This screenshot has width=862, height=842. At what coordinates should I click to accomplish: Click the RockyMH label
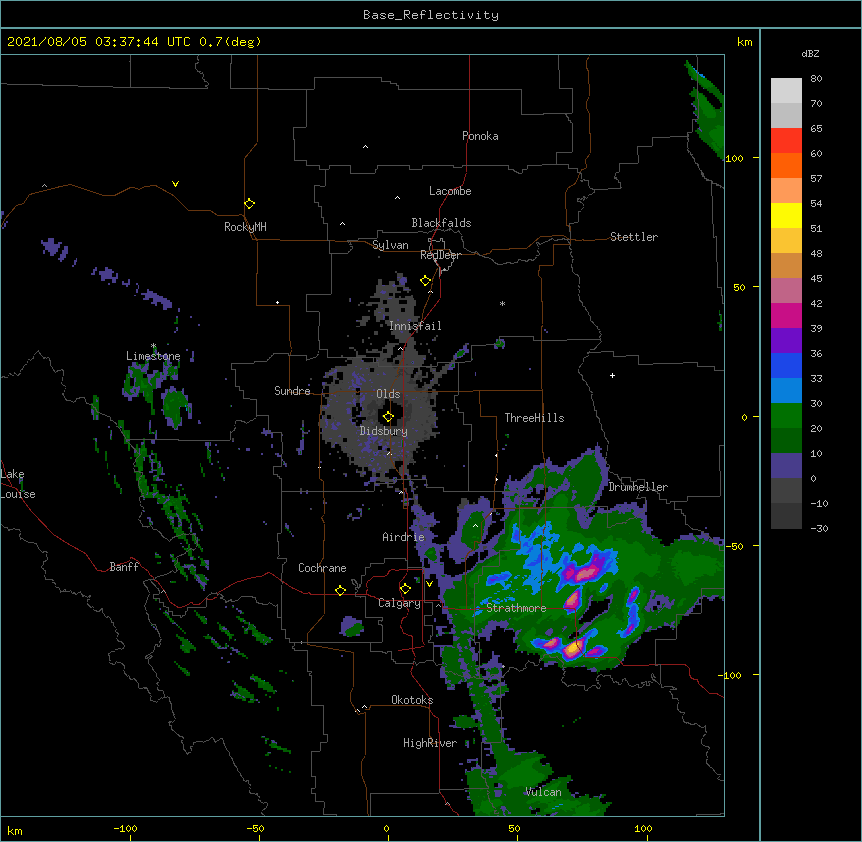point(245,227)
